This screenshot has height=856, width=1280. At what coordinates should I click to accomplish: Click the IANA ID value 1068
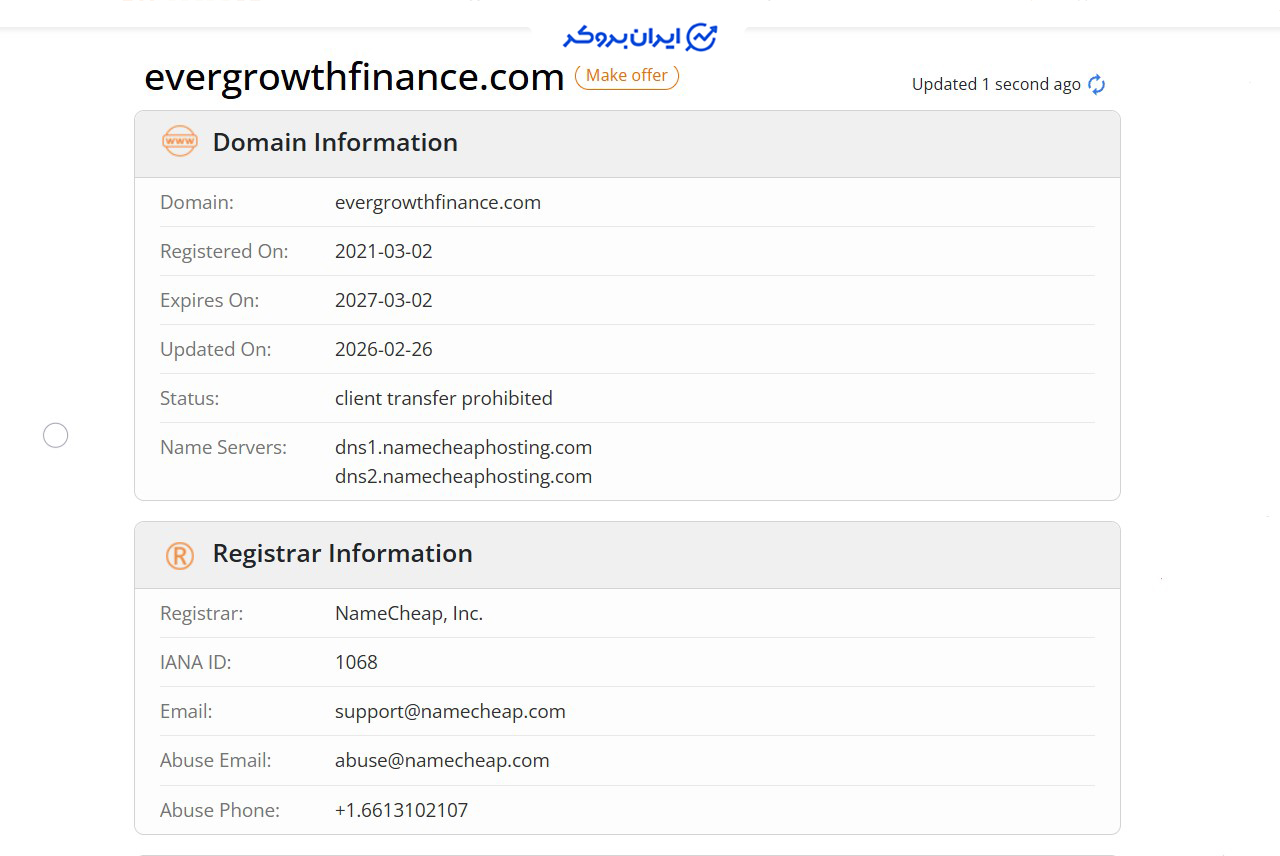tap(356, 662)
